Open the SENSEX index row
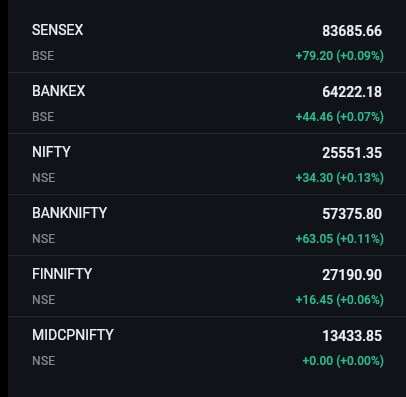 [x=207, y=42]
